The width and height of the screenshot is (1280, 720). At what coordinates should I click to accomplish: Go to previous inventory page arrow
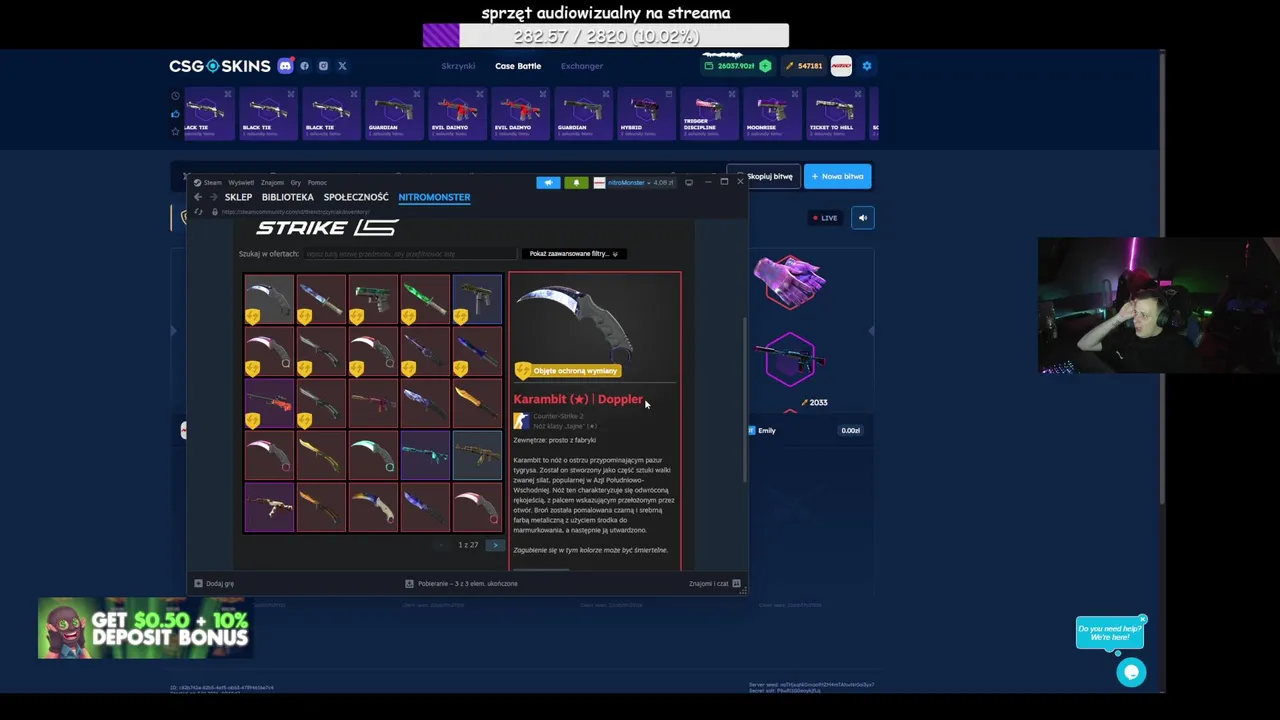coord(441,545)
